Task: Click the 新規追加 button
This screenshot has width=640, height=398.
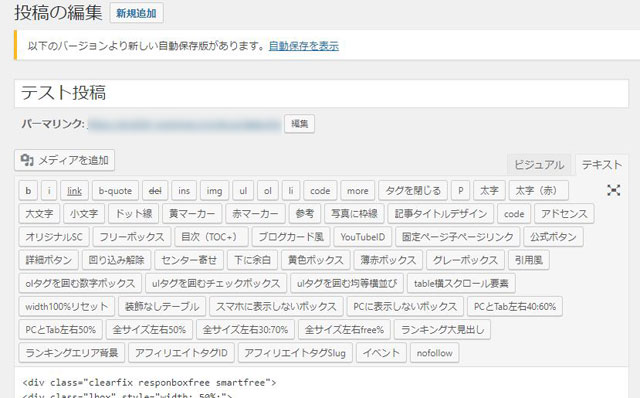Action: 136,13
